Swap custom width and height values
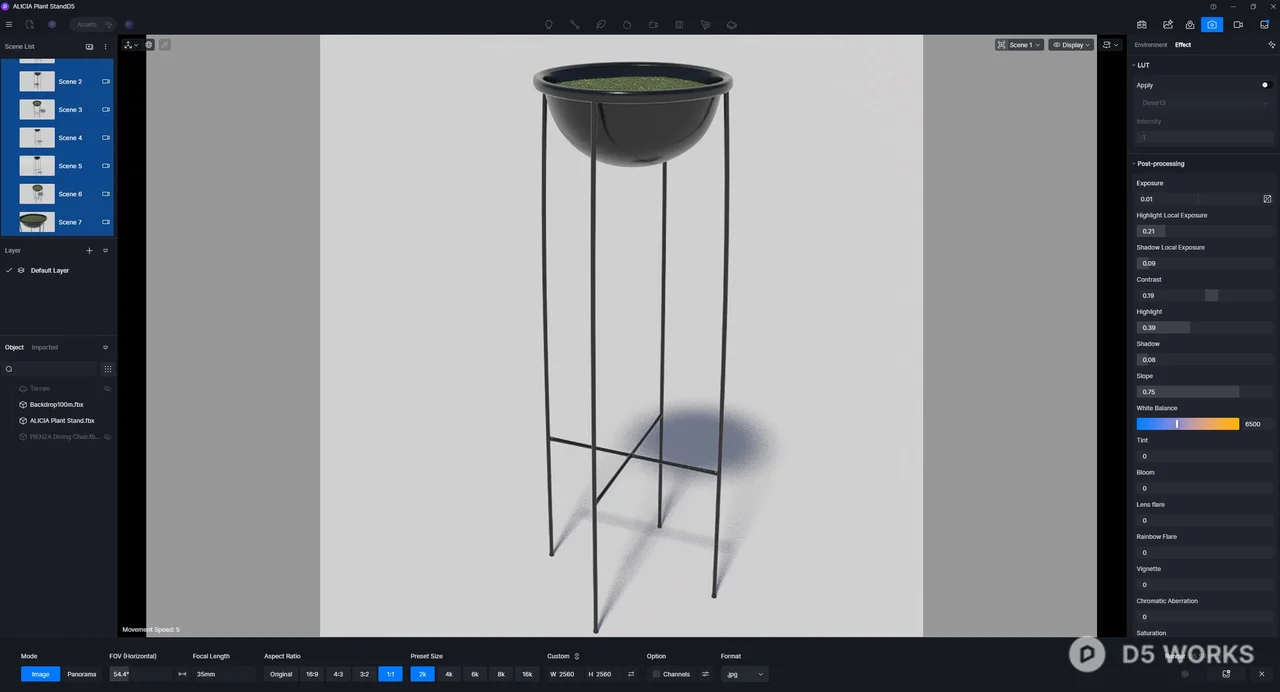The width and height of the screenshot is (1280, 692). click(631, 674)
